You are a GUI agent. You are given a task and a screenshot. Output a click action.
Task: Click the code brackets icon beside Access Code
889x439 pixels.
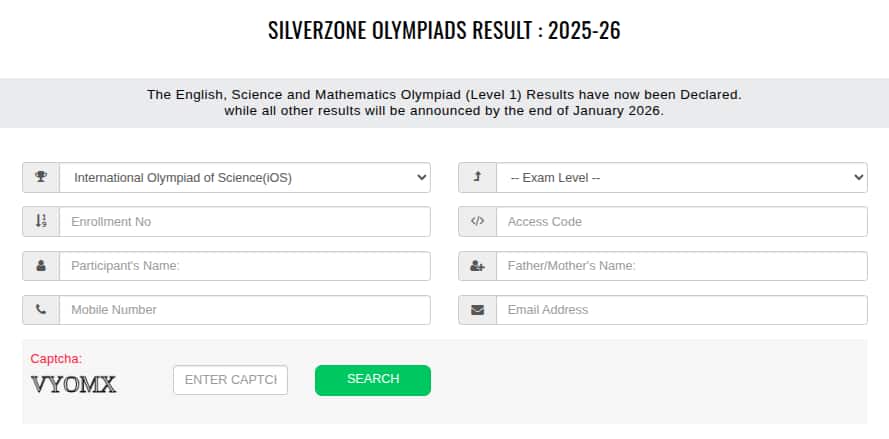point(477,222)
